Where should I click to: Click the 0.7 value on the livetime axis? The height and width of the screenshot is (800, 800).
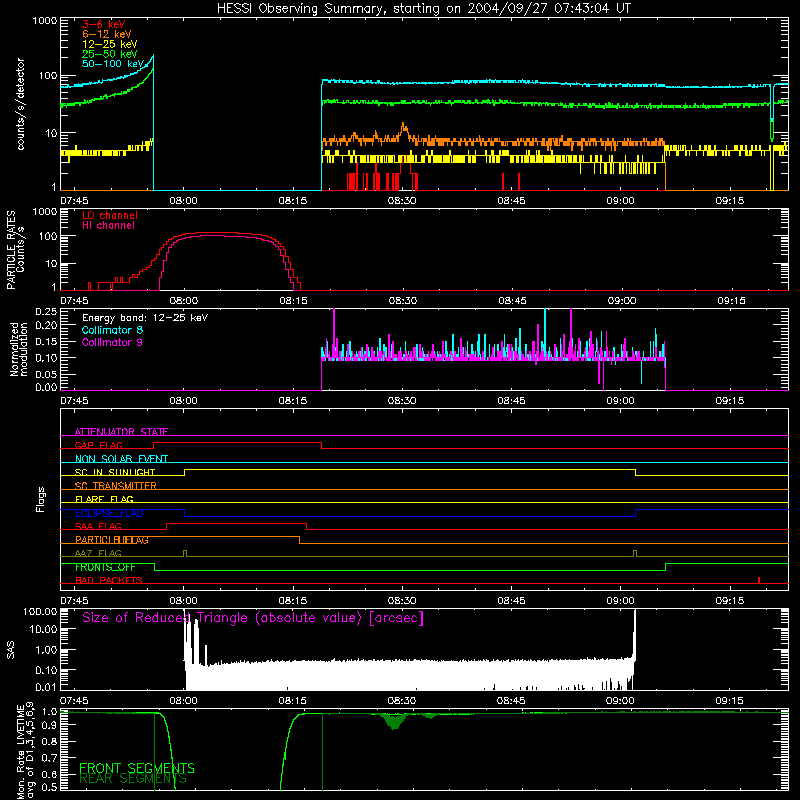(49, 757)
